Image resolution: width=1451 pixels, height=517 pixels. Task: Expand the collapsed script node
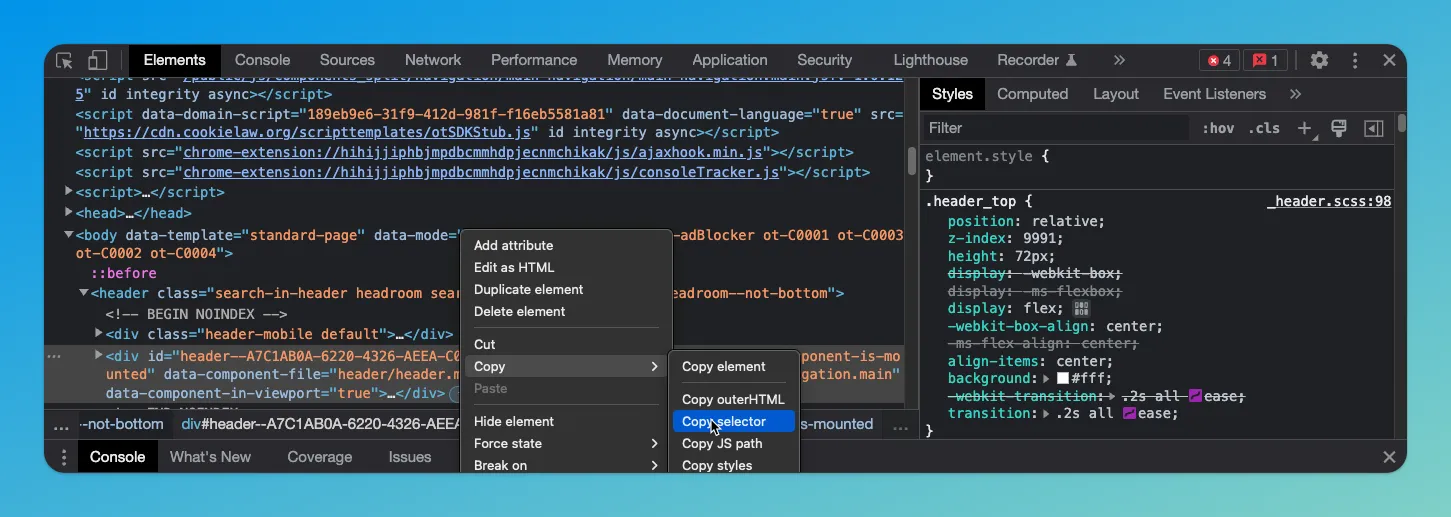pyautogui.click(x=69, y=191)
